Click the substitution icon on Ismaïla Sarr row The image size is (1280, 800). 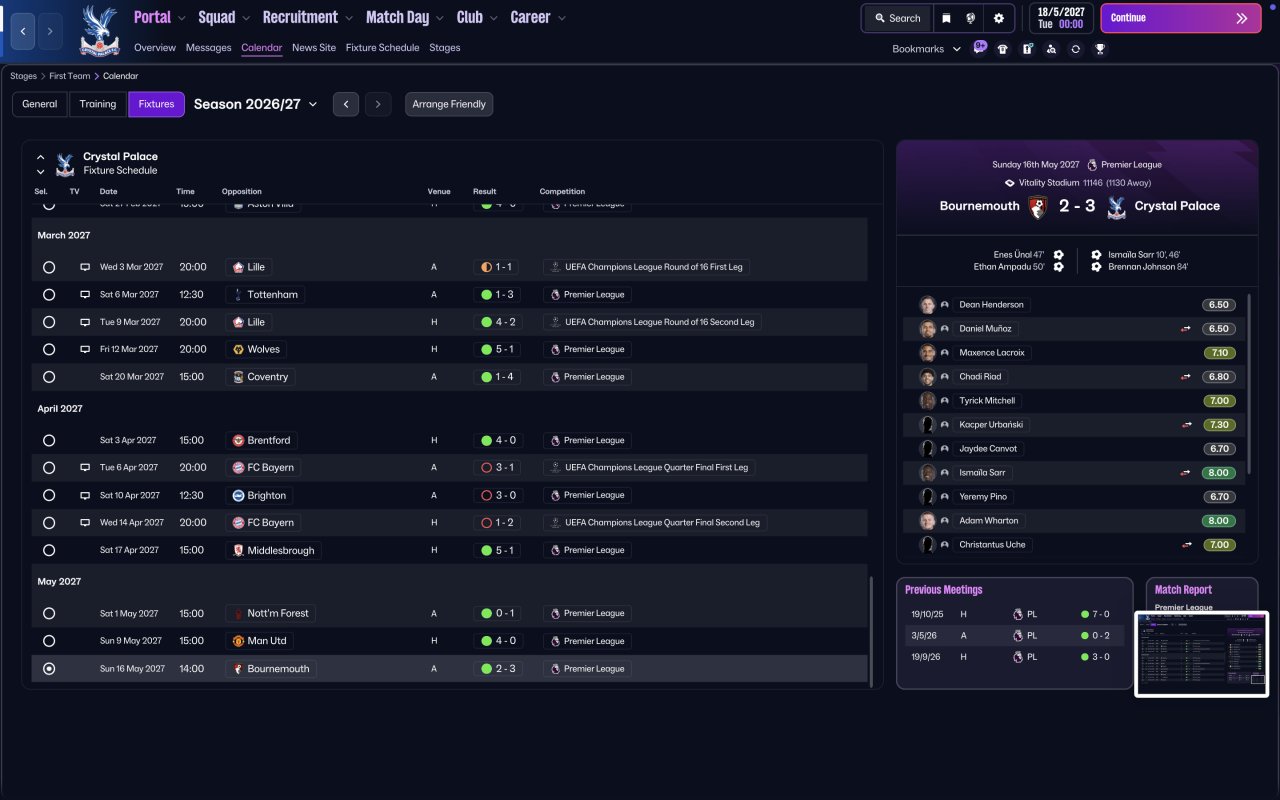coord(1186,473)
